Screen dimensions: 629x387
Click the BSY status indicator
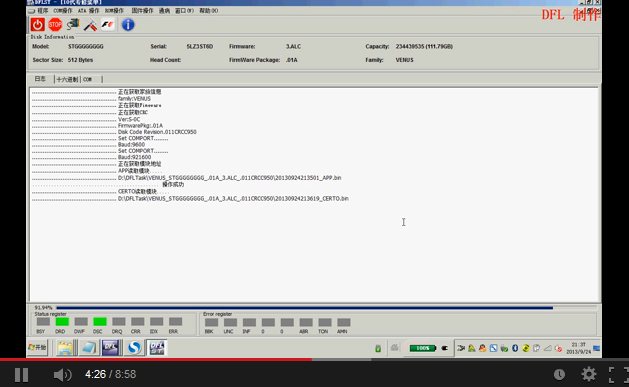coord(43,322)
